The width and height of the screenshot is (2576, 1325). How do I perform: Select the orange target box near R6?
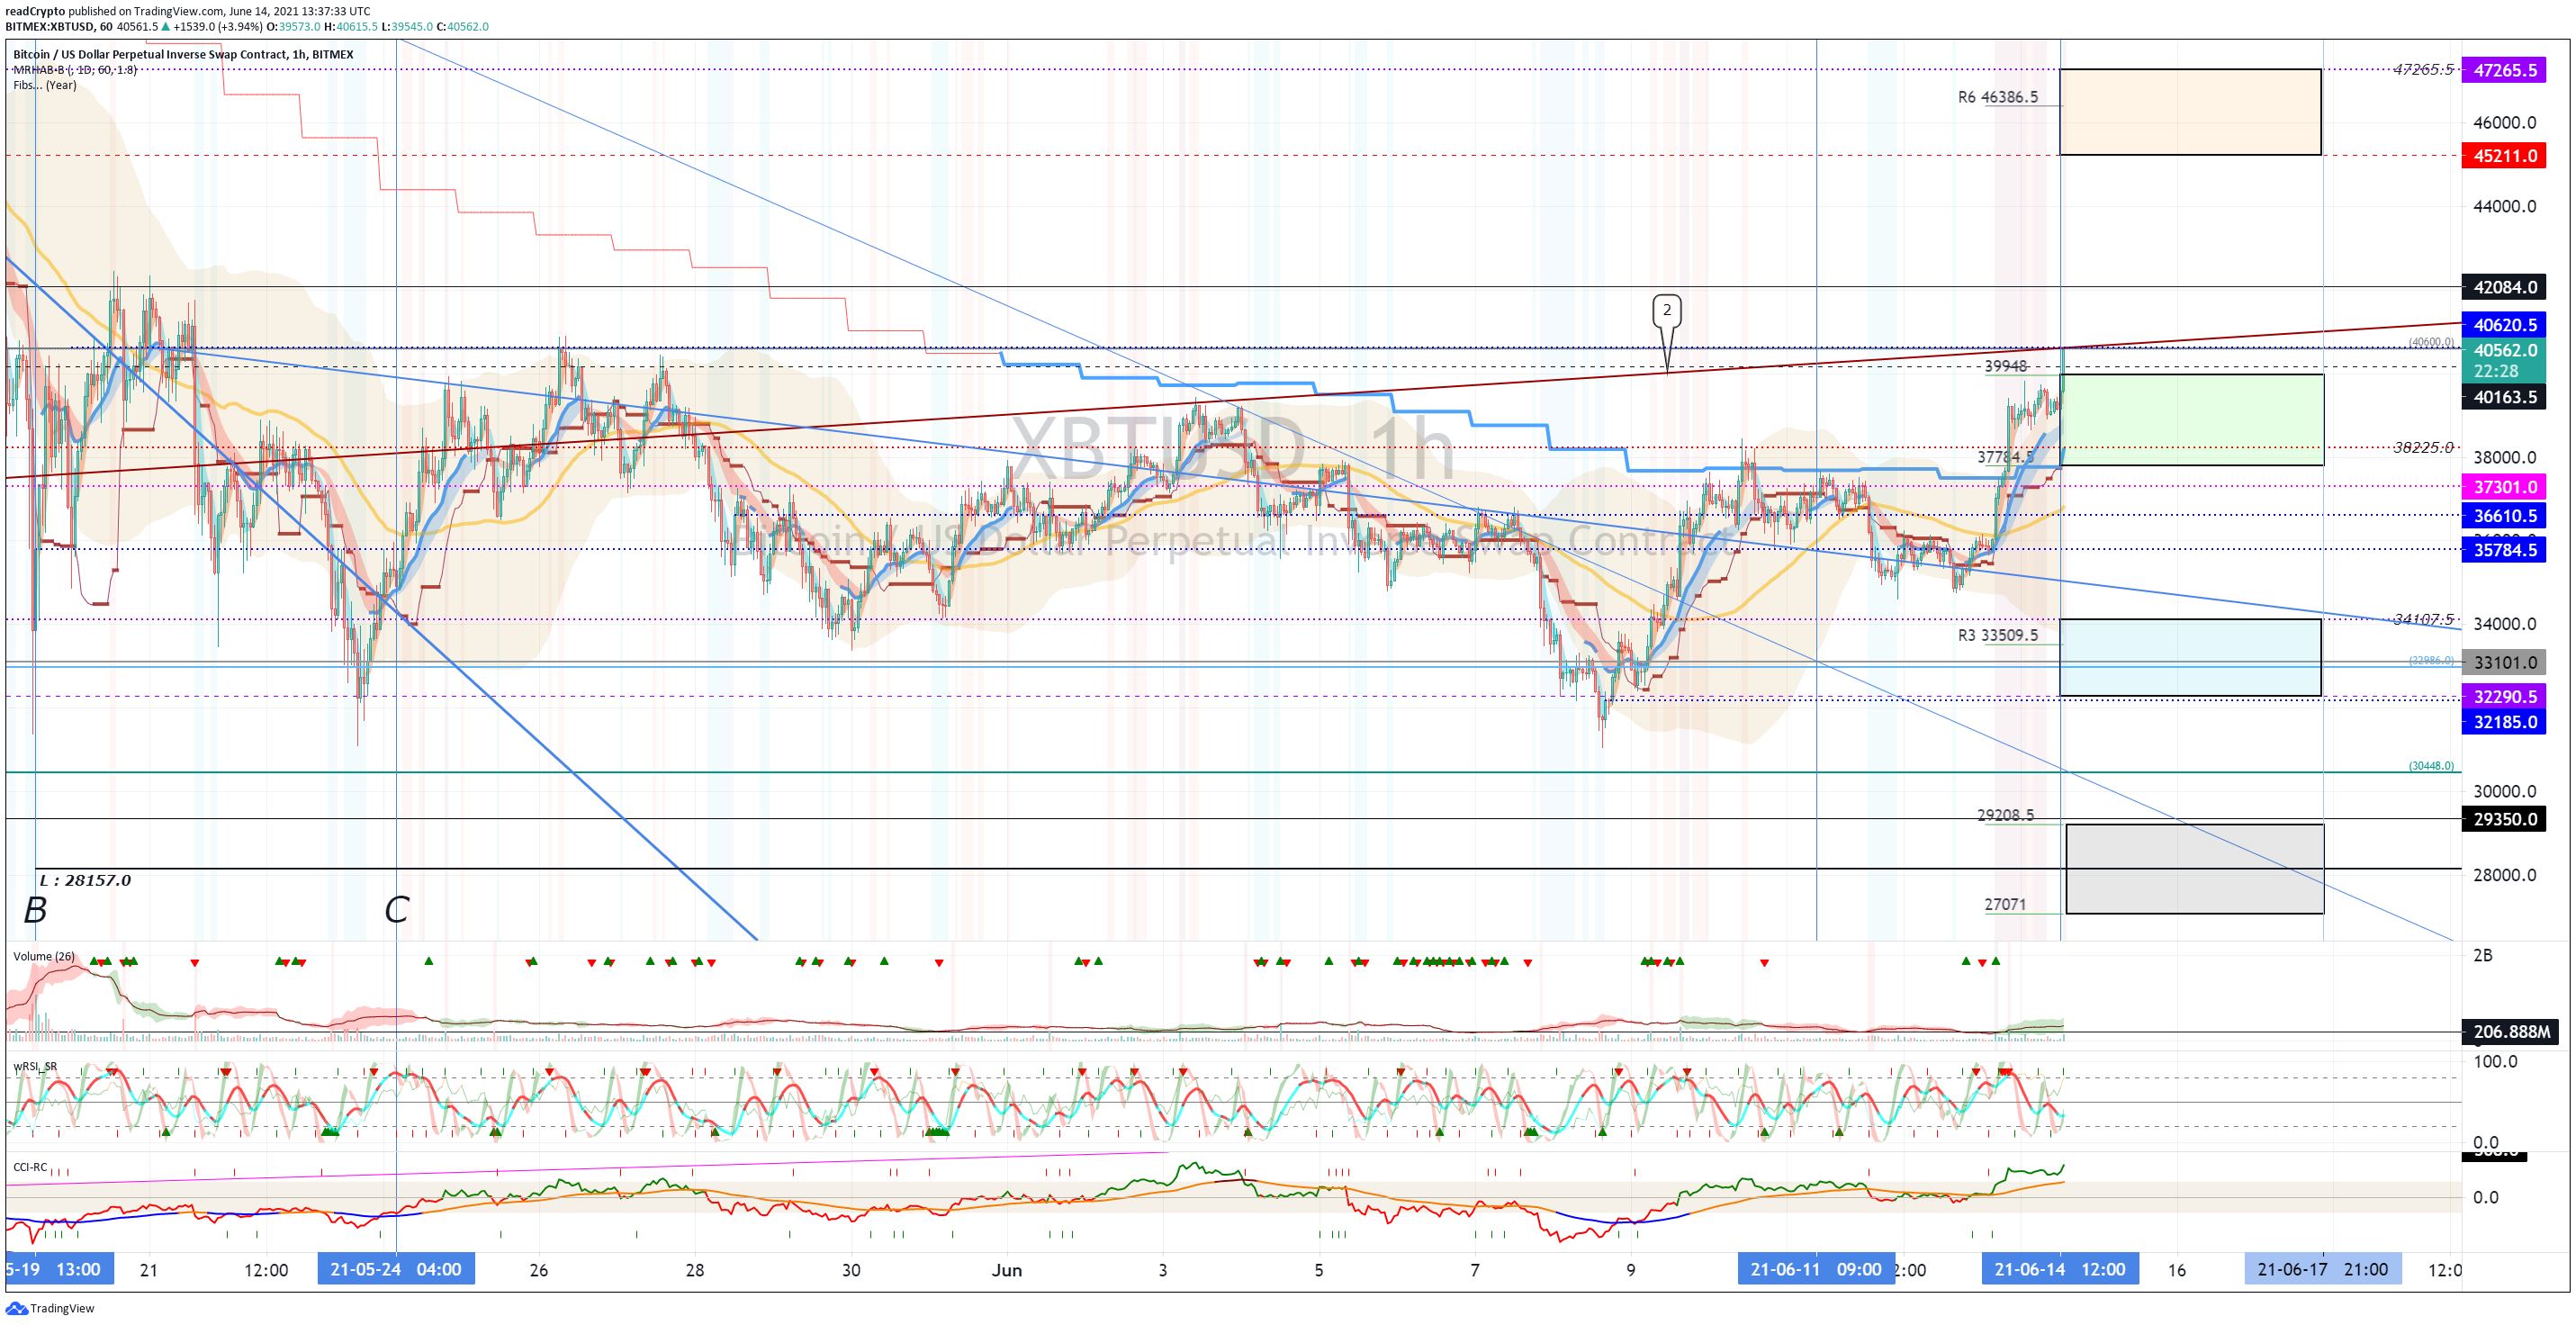pos(2190,112)
